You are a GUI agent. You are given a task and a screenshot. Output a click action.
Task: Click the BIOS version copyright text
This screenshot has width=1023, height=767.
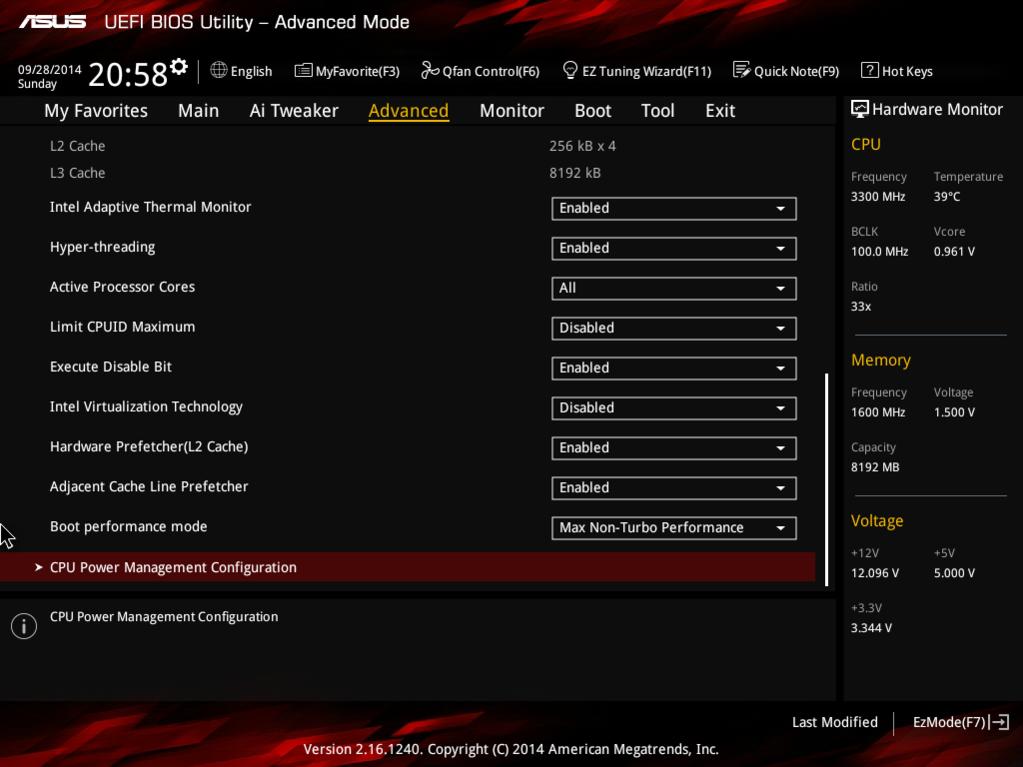coord(511,749)
